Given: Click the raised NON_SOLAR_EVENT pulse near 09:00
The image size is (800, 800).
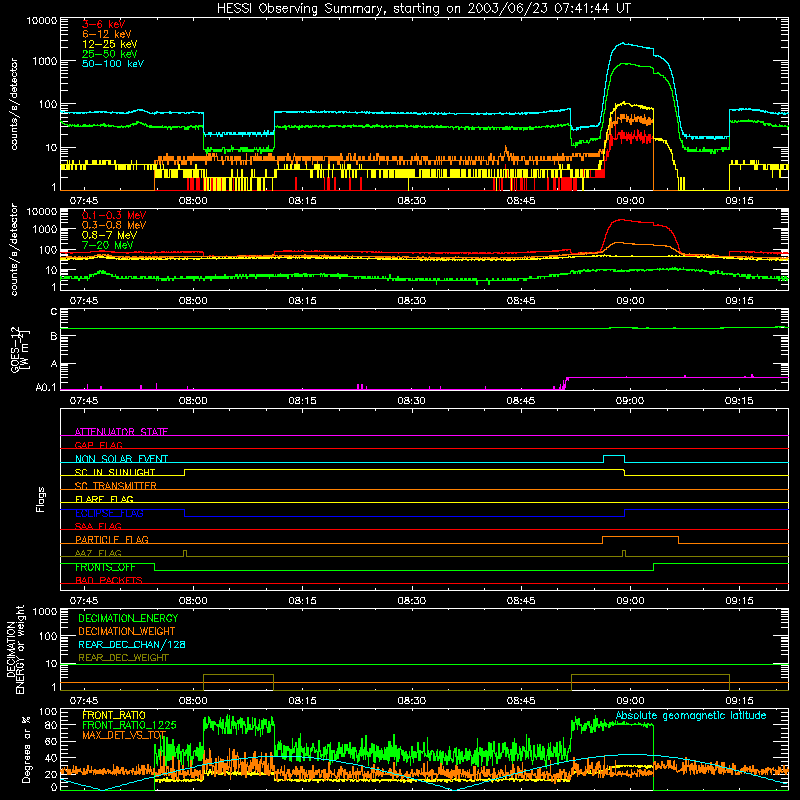Looking at the screenshot, I should tap(614, 456).
